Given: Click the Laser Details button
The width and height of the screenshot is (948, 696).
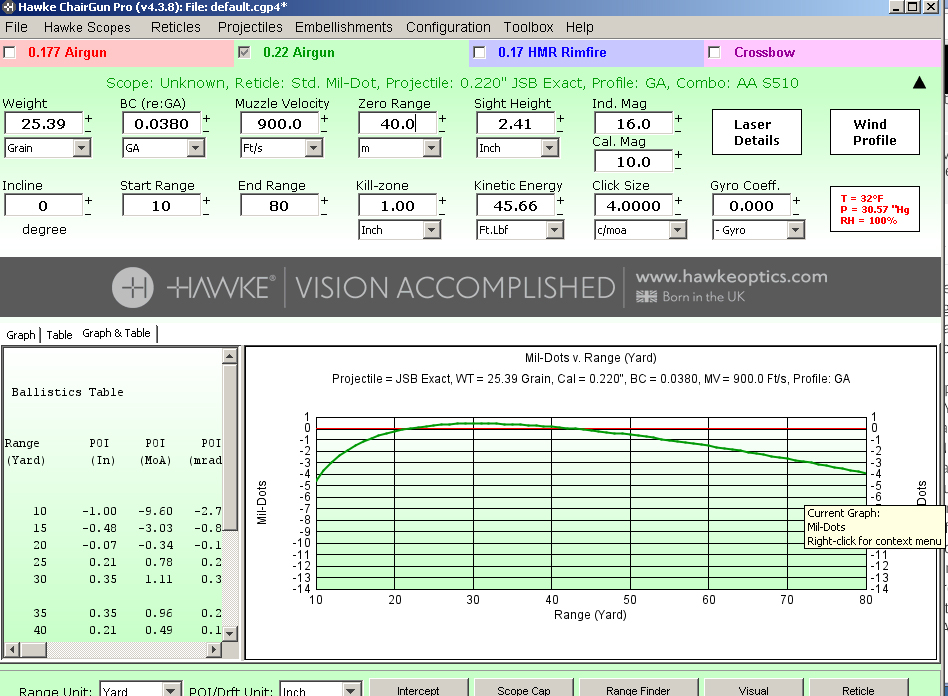Looking at the screenshot, I should coord(756,132).
